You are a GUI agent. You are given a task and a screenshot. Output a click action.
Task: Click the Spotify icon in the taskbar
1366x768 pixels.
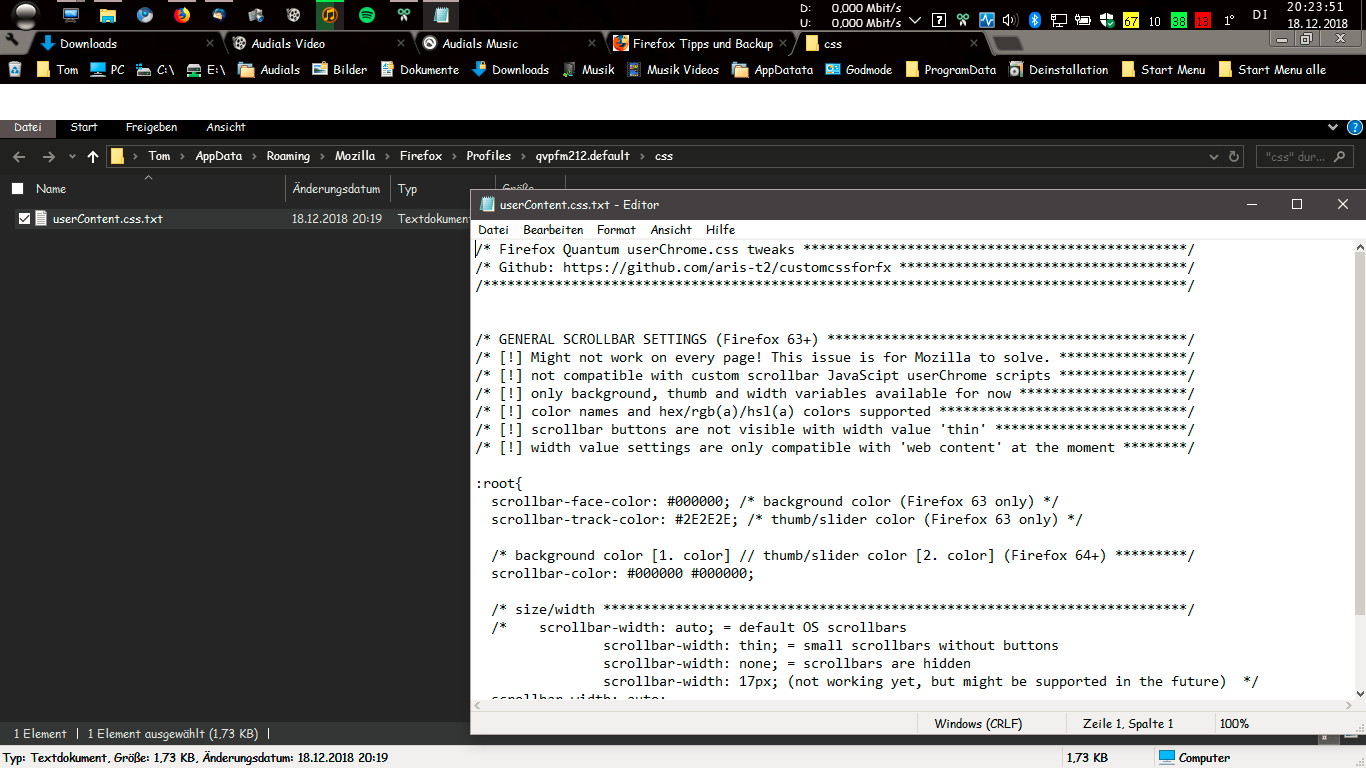[x=366, y=15]
